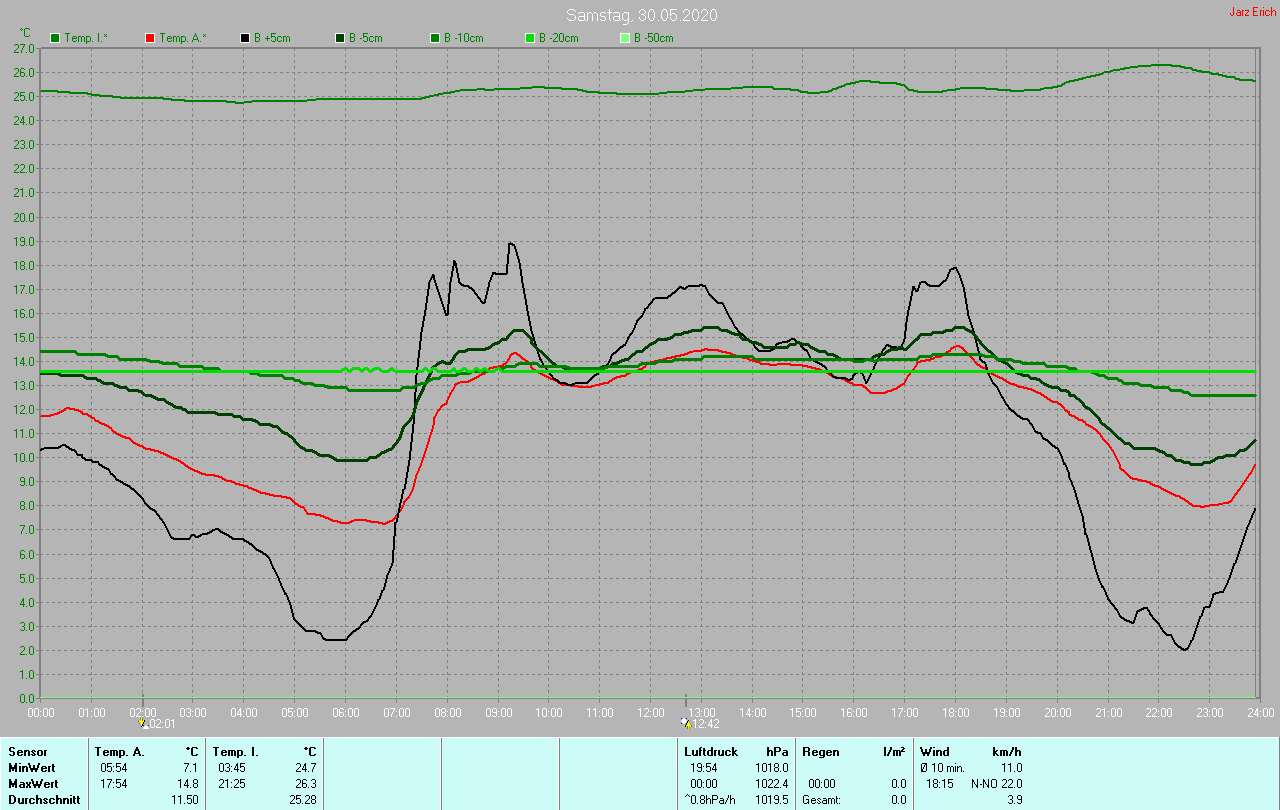1280x810 pixels.
Task: Select the Temp. I. column header in table
Action: [x=236, y=751]
